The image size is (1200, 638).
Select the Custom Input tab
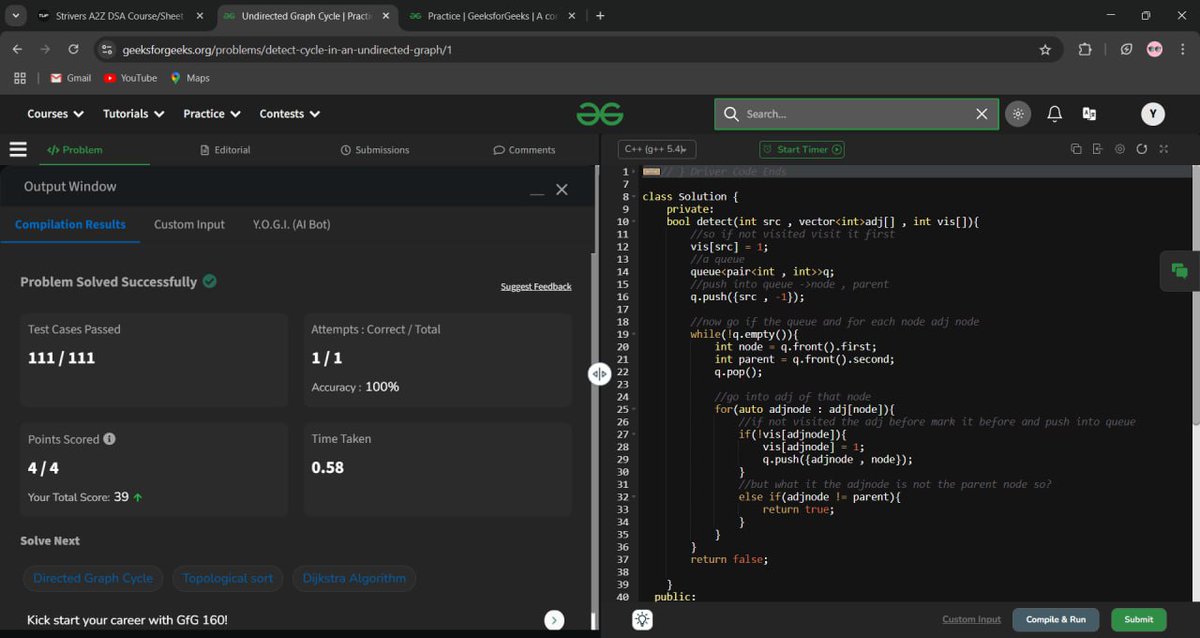[189, 224]
